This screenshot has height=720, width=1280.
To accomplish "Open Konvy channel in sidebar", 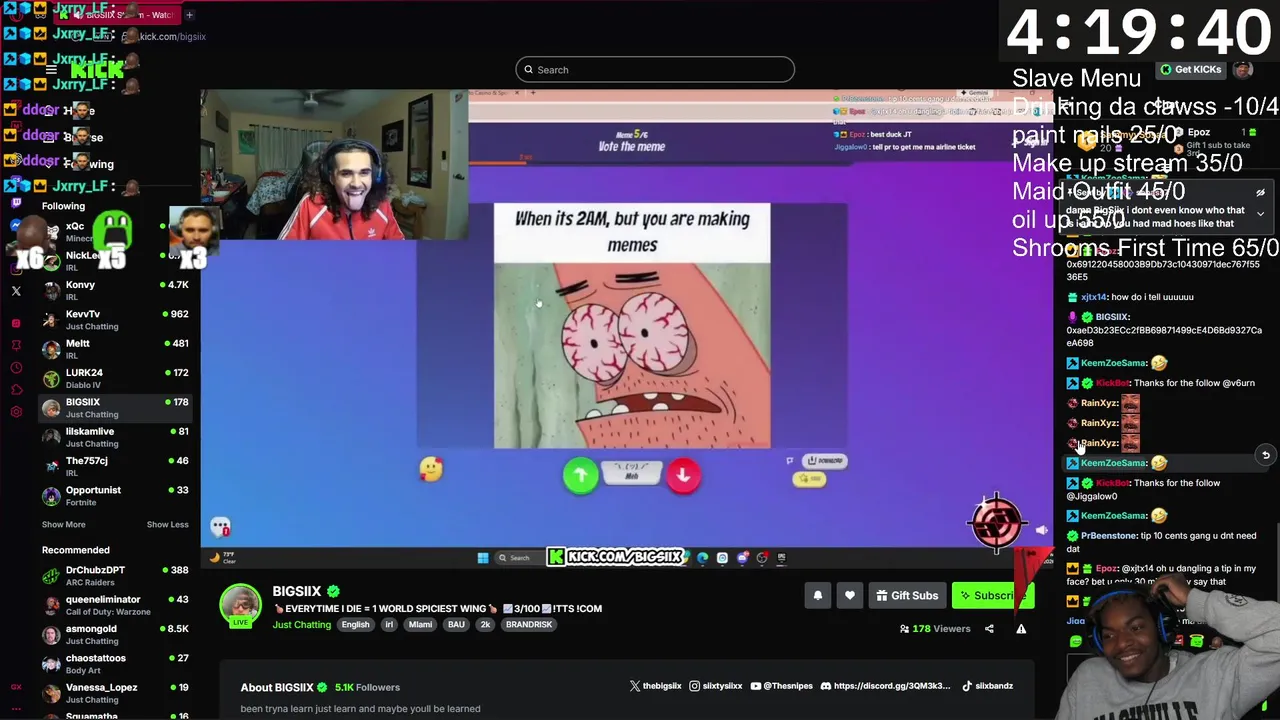I will [x=115, y=291].
